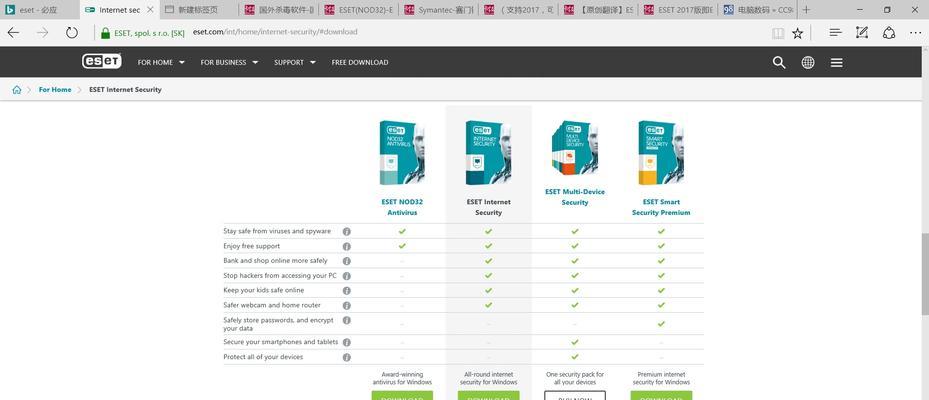This screenshot has width=929, height=400.
Task: Select text 'Premium internet security for Windows'
Action: [x=661, y=378]
